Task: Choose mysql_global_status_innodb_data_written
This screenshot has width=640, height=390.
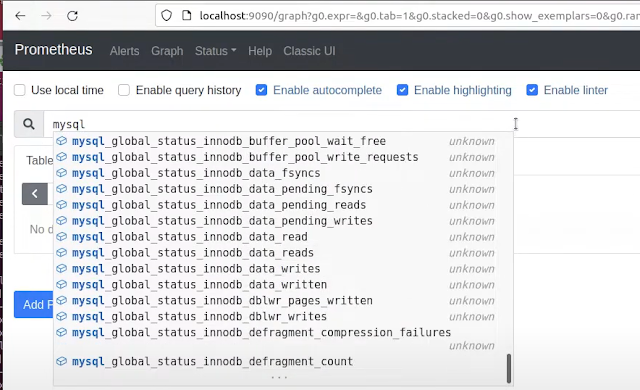Action: [283, 284]
